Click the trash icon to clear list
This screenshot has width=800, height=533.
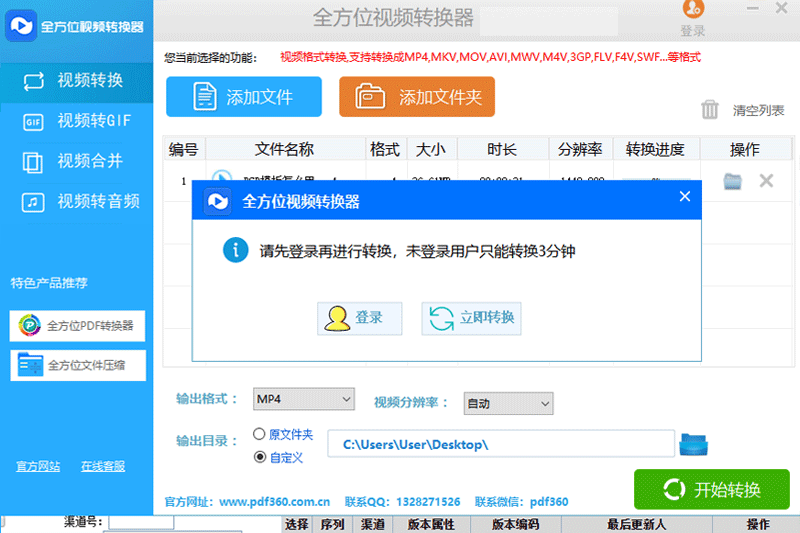click(x=710, y=110)
